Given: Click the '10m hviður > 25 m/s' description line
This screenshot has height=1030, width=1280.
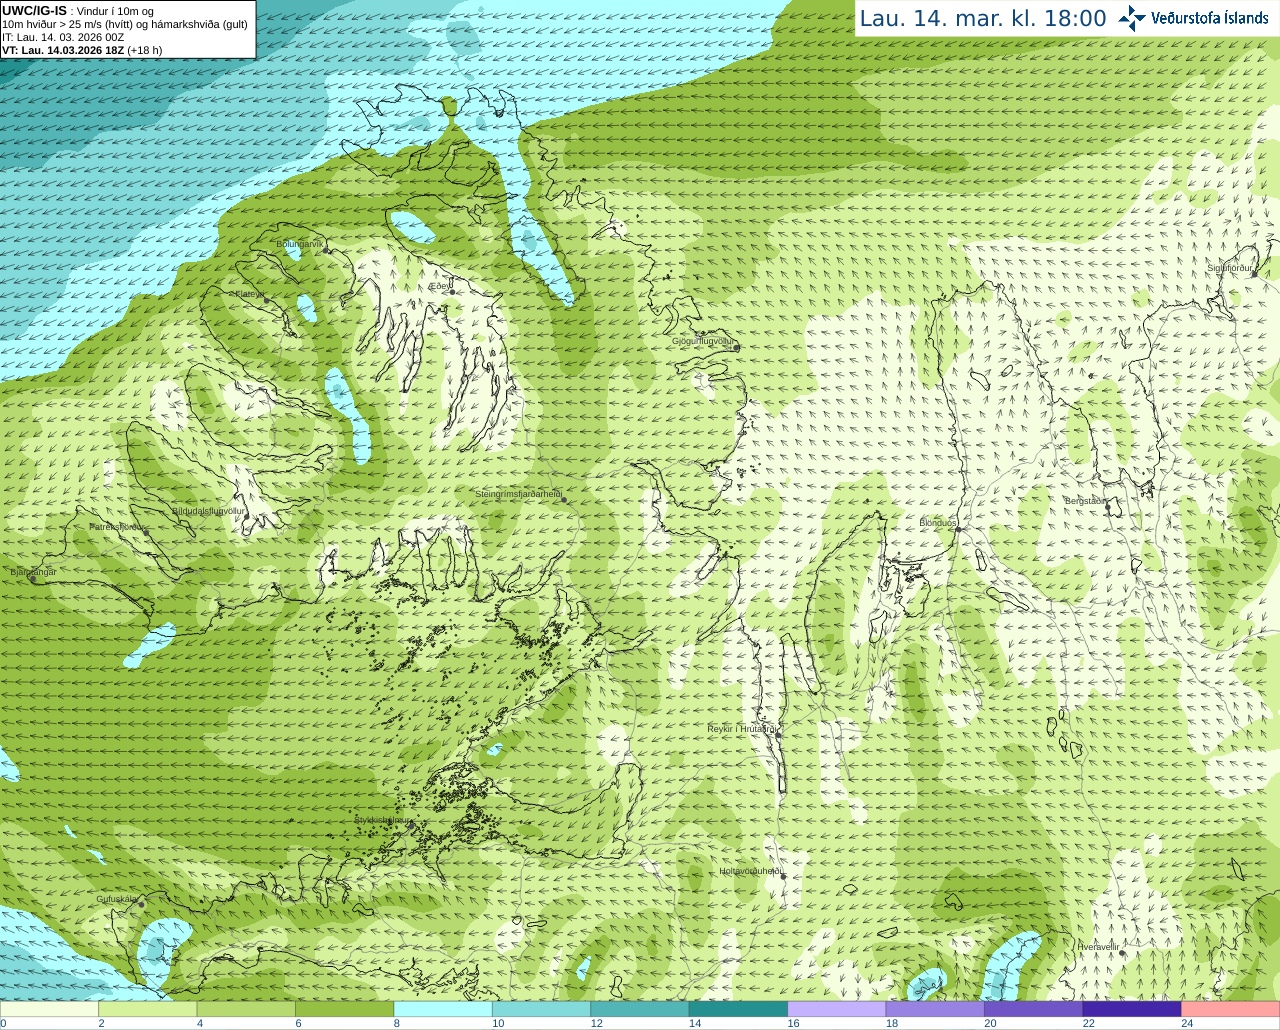Looking at the screenshot, I should point(125,24).
